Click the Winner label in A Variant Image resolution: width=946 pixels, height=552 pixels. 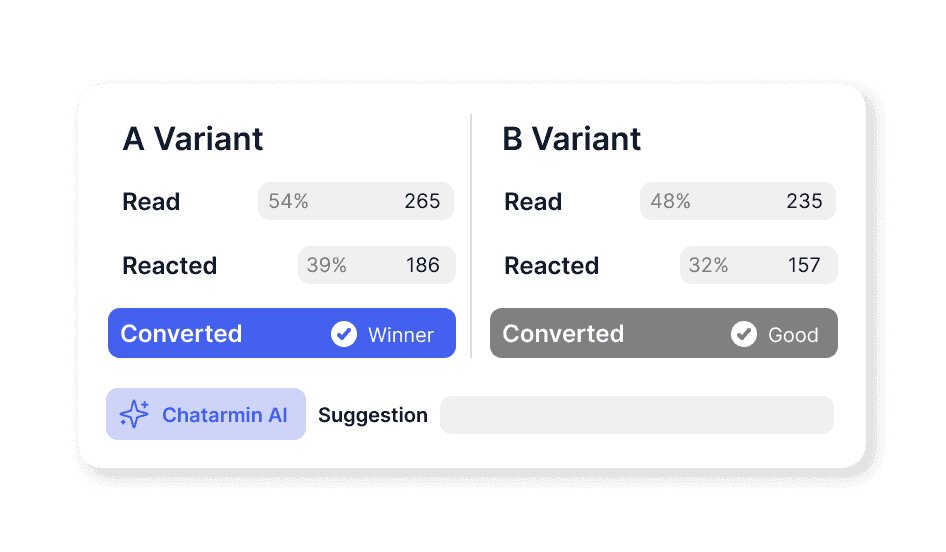[401, 335]
